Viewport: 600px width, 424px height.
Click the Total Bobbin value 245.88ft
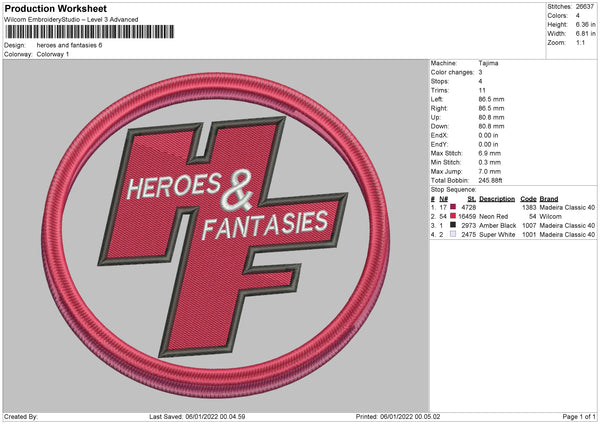click(490, 181)
